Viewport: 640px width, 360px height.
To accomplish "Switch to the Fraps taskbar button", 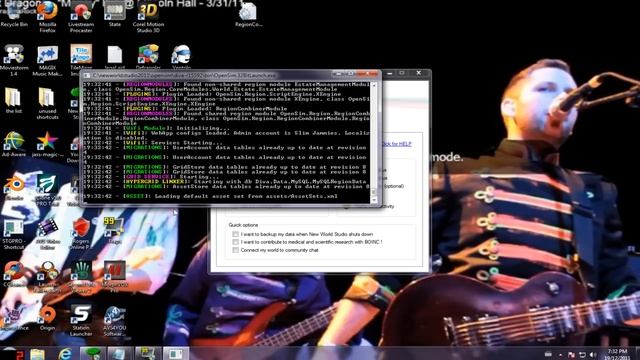I will point(148,353).
